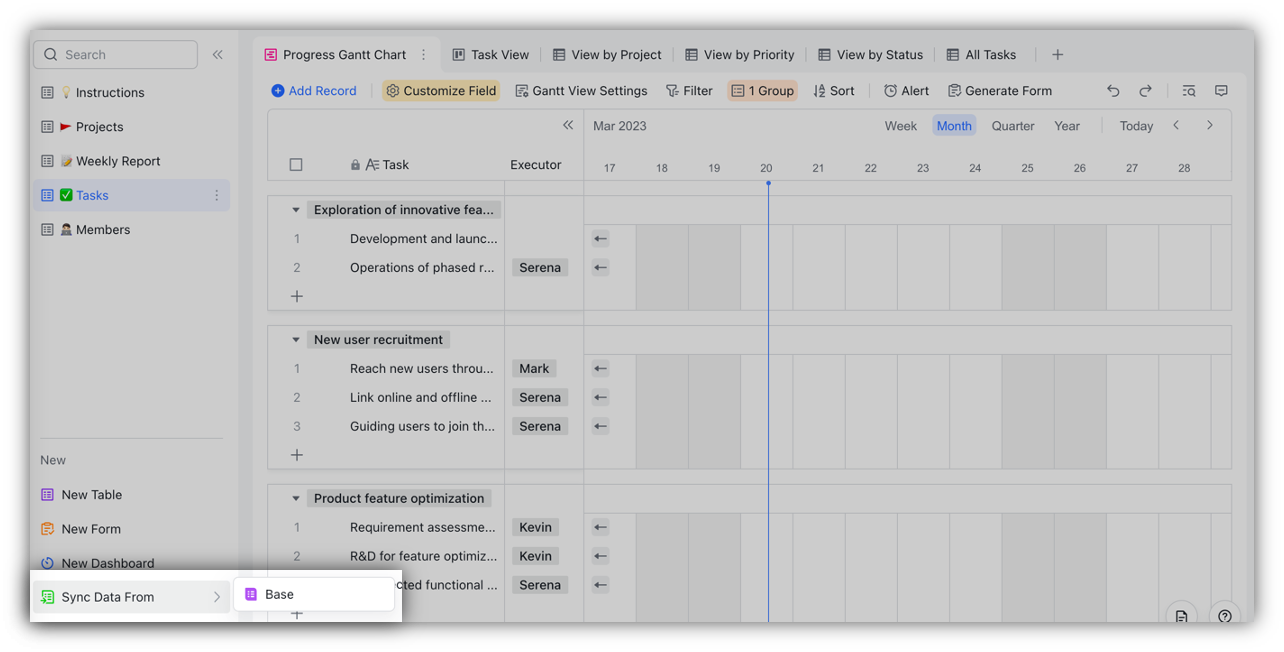Click the Add Record button
The image size is (1284, 652).
tap(314, 90)
